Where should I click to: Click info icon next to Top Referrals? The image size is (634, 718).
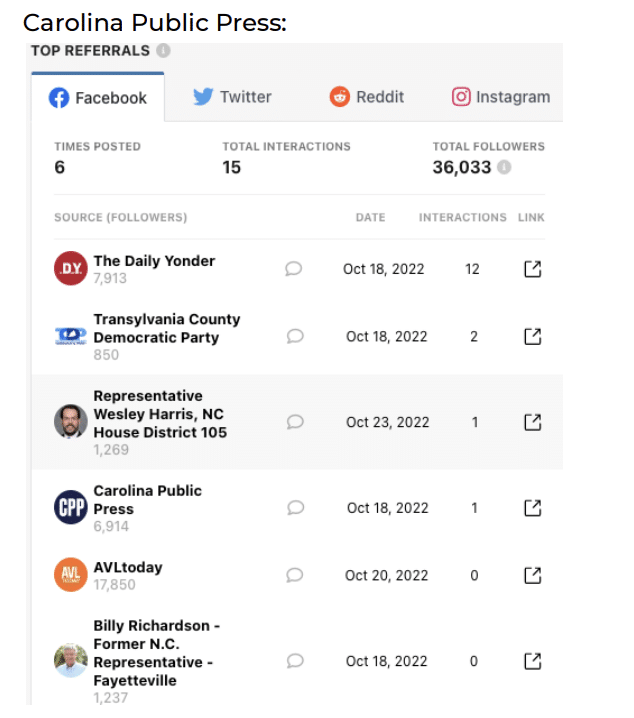(163, 50)
